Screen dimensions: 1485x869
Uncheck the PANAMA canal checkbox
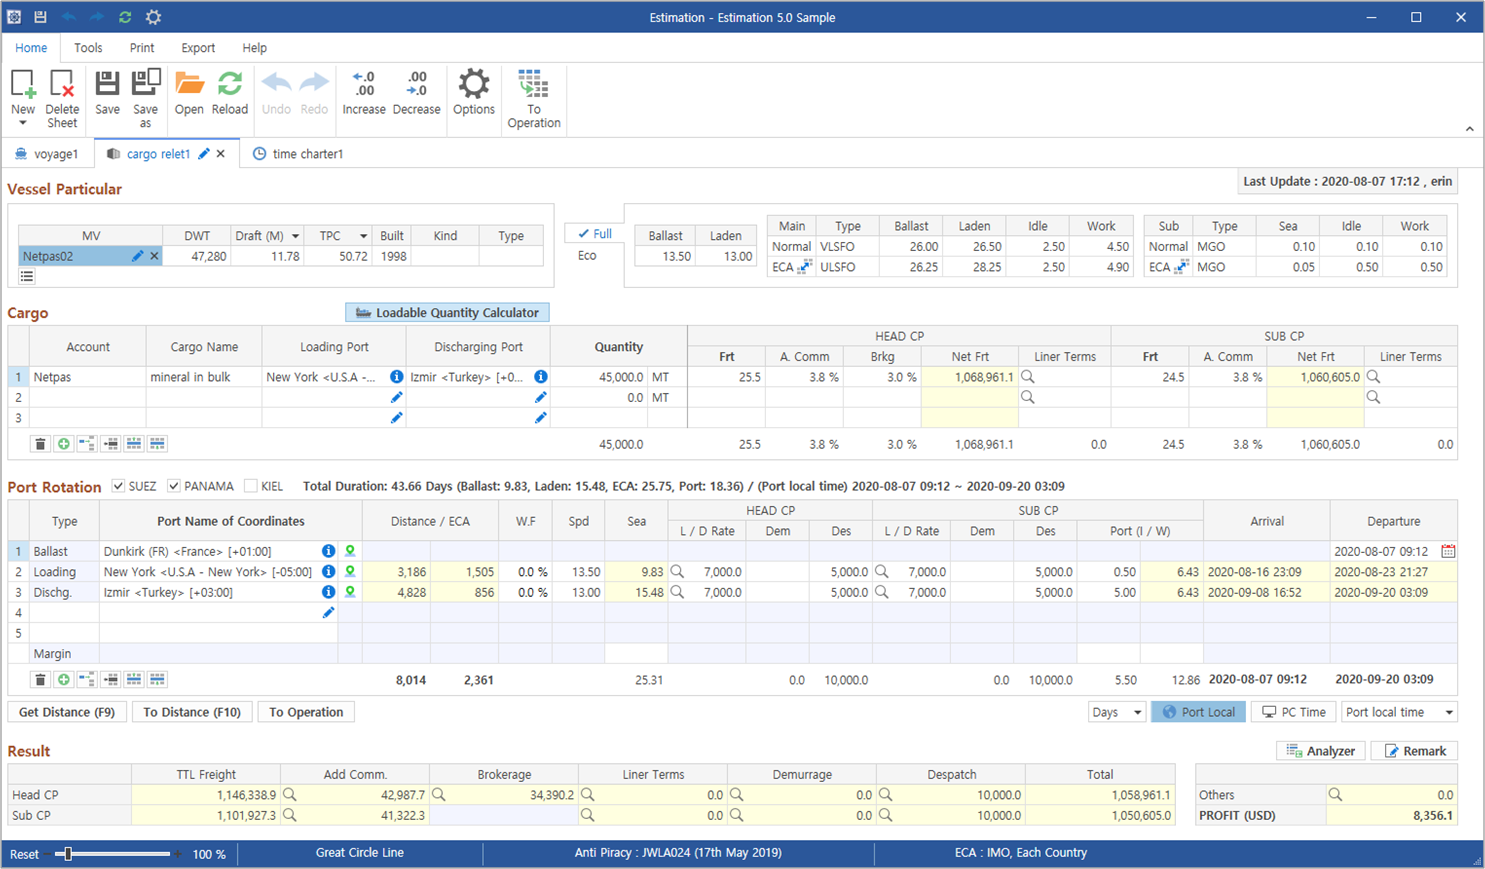pos(174,486)
